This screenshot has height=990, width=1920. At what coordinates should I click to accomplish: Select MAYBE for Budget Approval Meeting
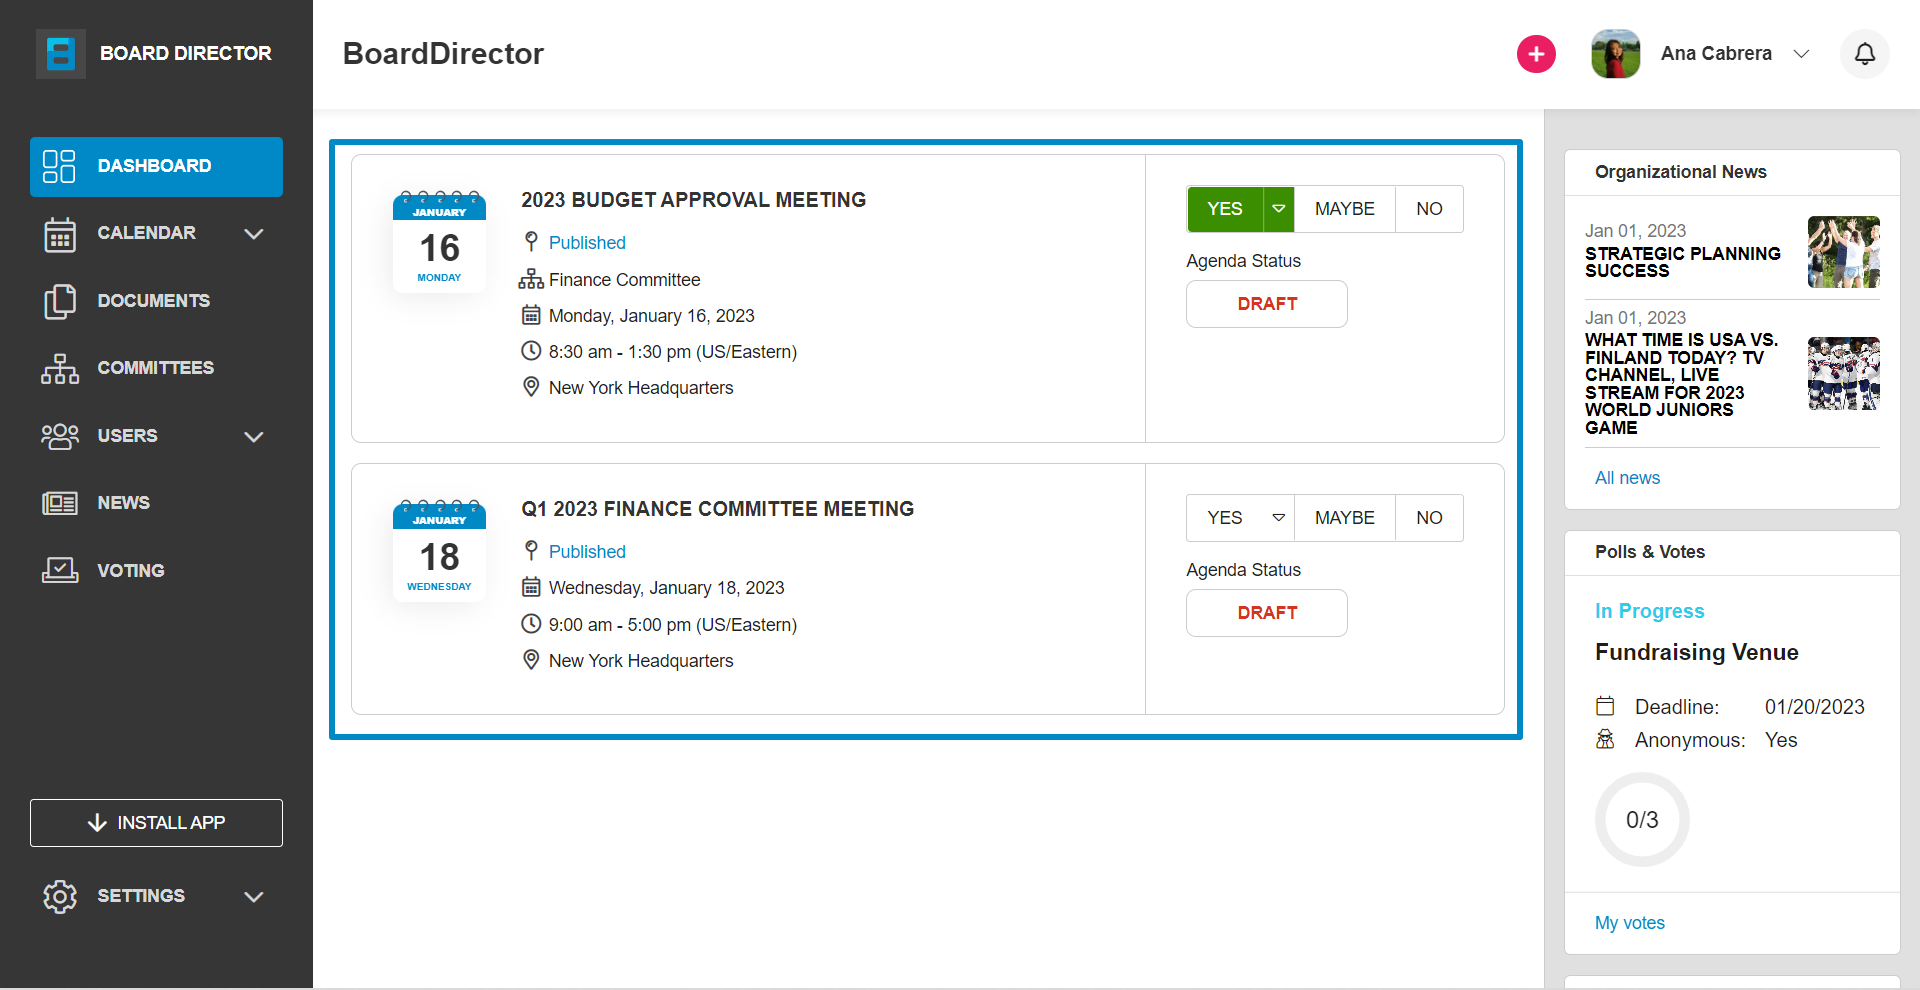[x=1344, y=209]
